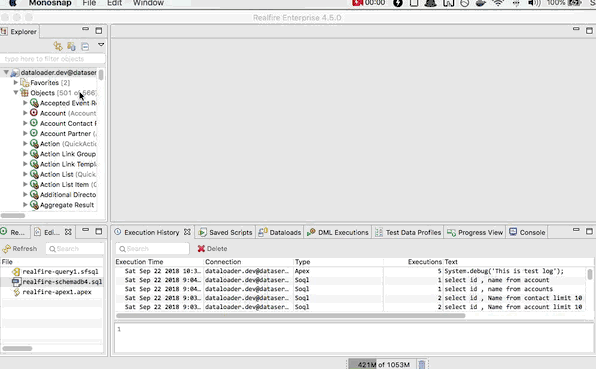Click Refresh button in files panel

(x=20, y=249)
